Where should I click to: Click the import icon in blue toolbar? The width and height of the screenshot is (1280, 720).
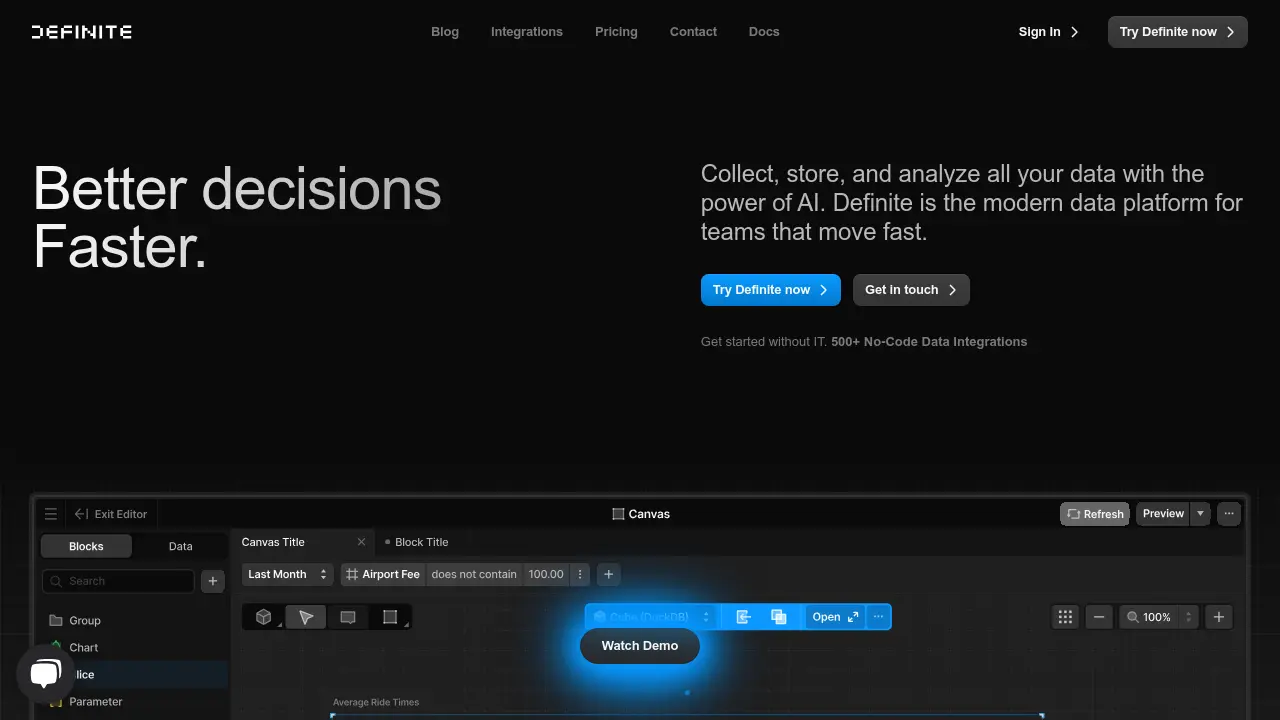point(743,617)
